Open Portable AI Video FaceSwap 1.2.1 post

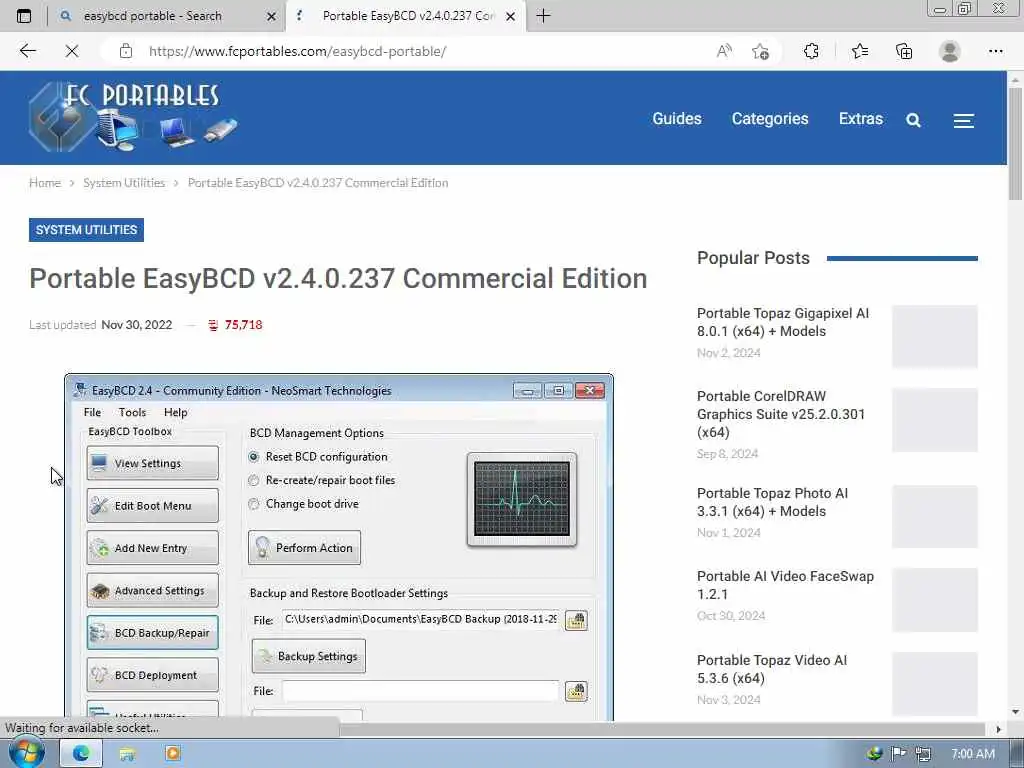pos(785,585)
